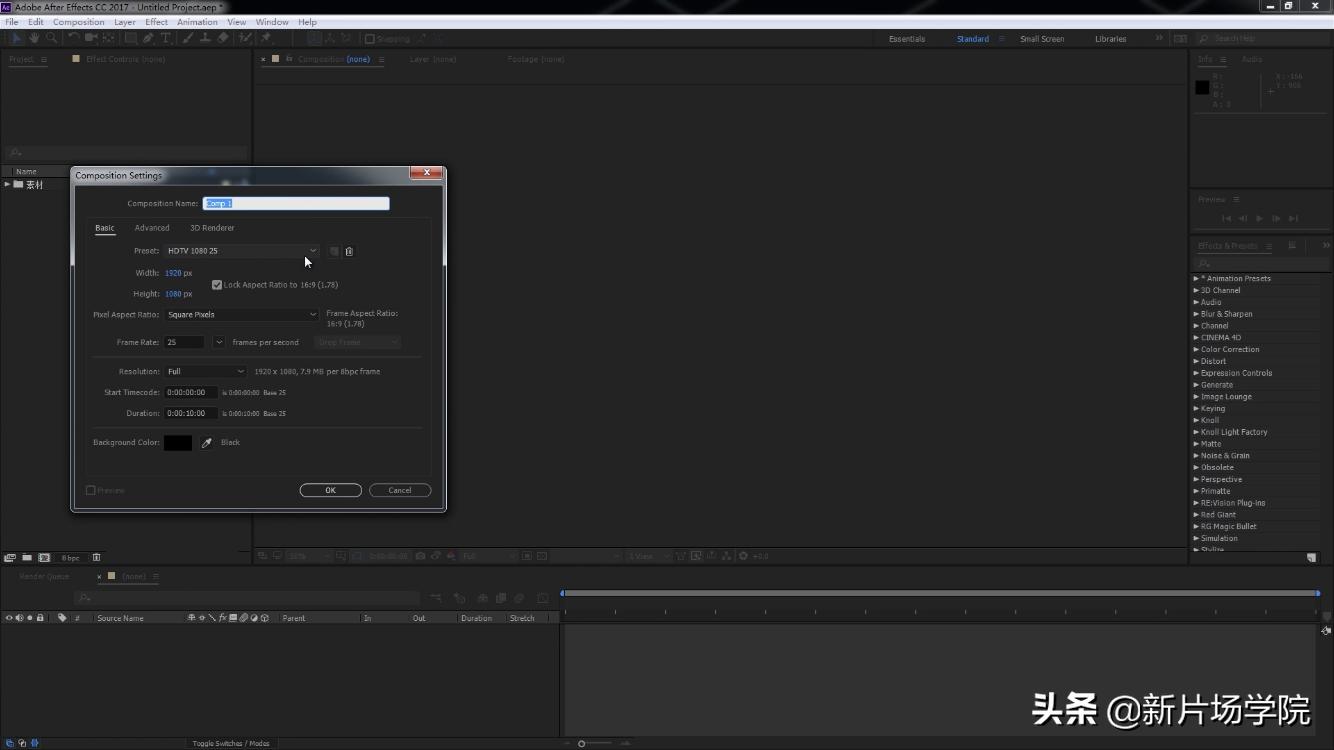Image resolution: width=1334 pixels, height=750 pixels.
Task: Select the Rectangle shape tool
Action: [130, 38]
